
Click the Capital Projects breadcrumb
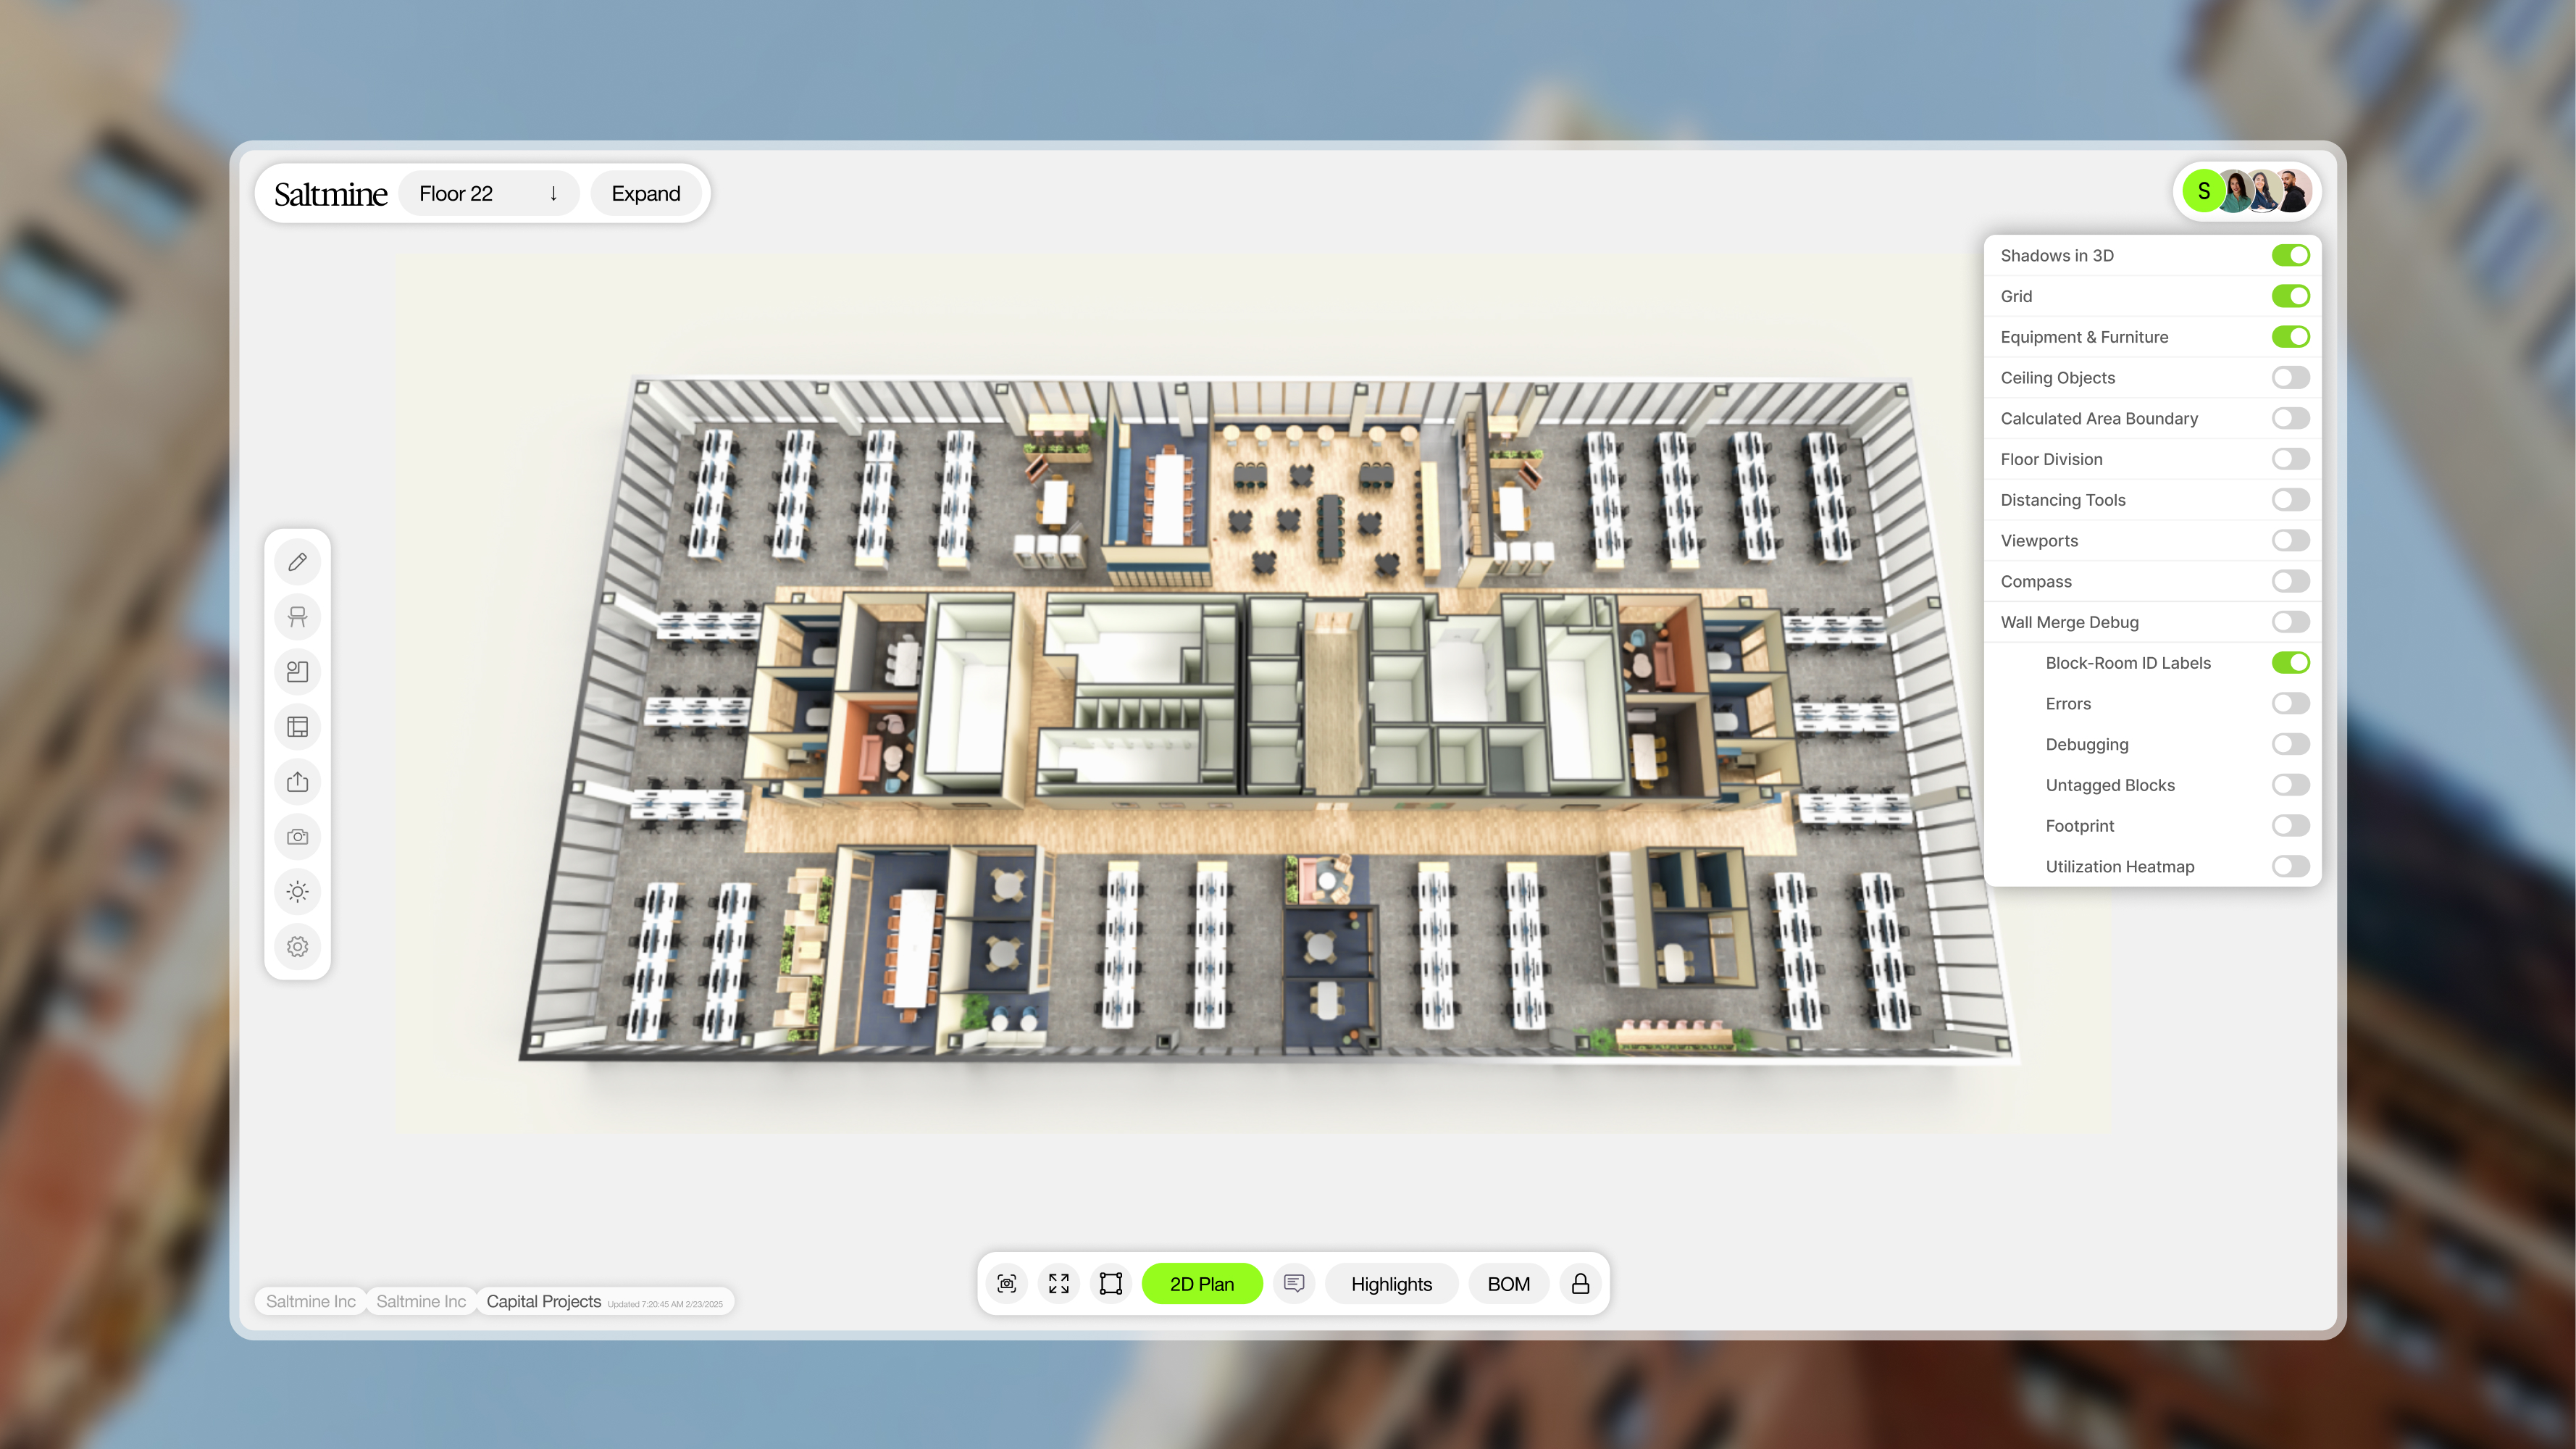(543, 1301)
